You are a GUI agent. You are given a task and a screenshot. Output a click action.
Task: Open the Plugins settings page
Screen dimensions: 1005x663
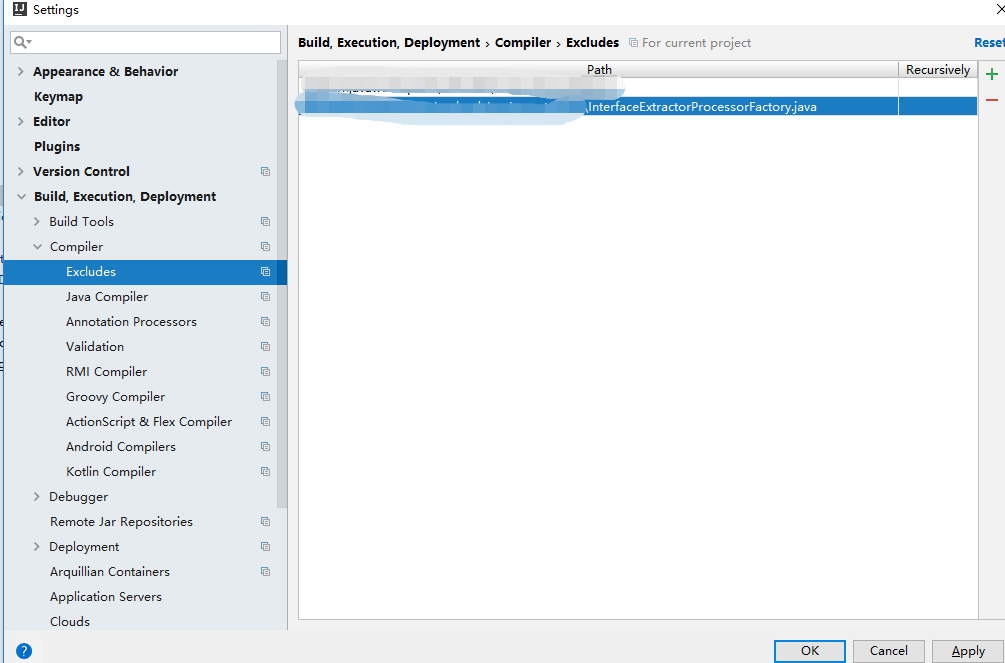coord(57,147)
